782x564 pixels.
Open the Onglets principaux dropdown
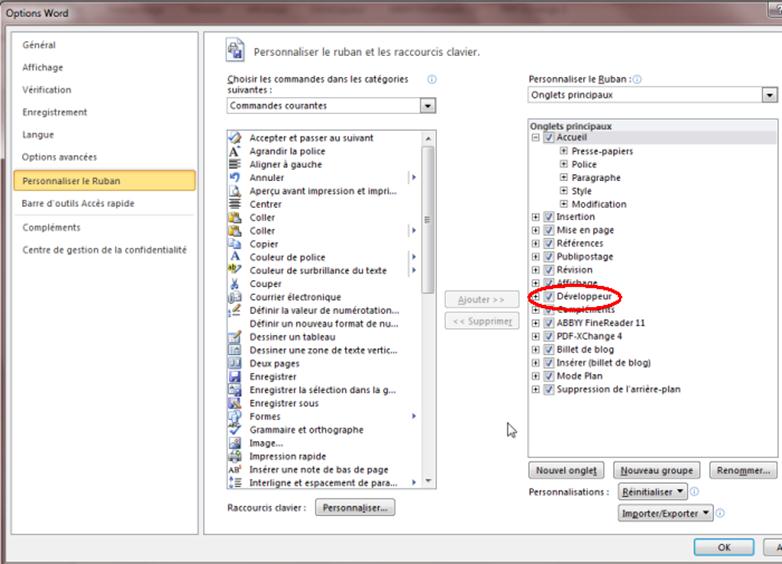click(x=769, y=95)
